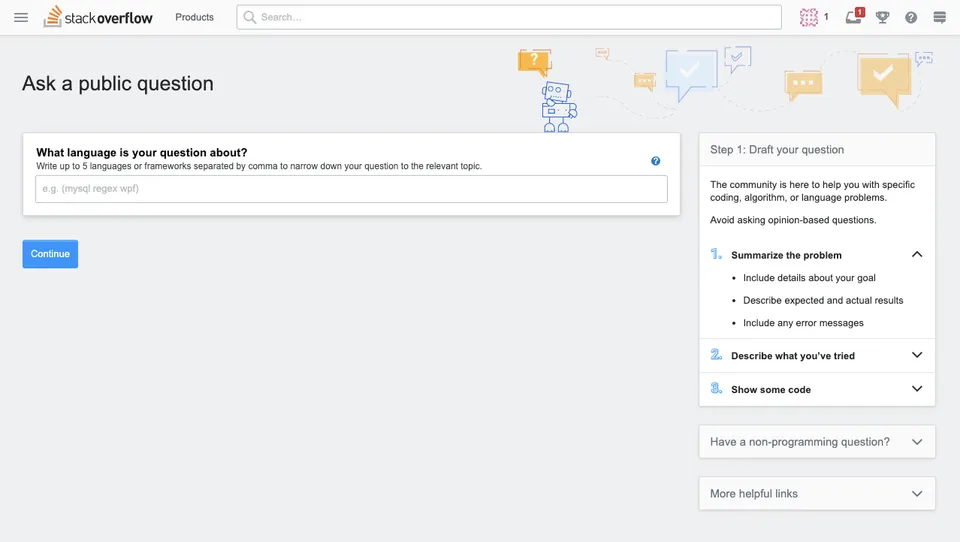Screen dimensions: 960x542
Task: Click 'Avoid asking opinion-based questions.' text
Action: (793, 220)
